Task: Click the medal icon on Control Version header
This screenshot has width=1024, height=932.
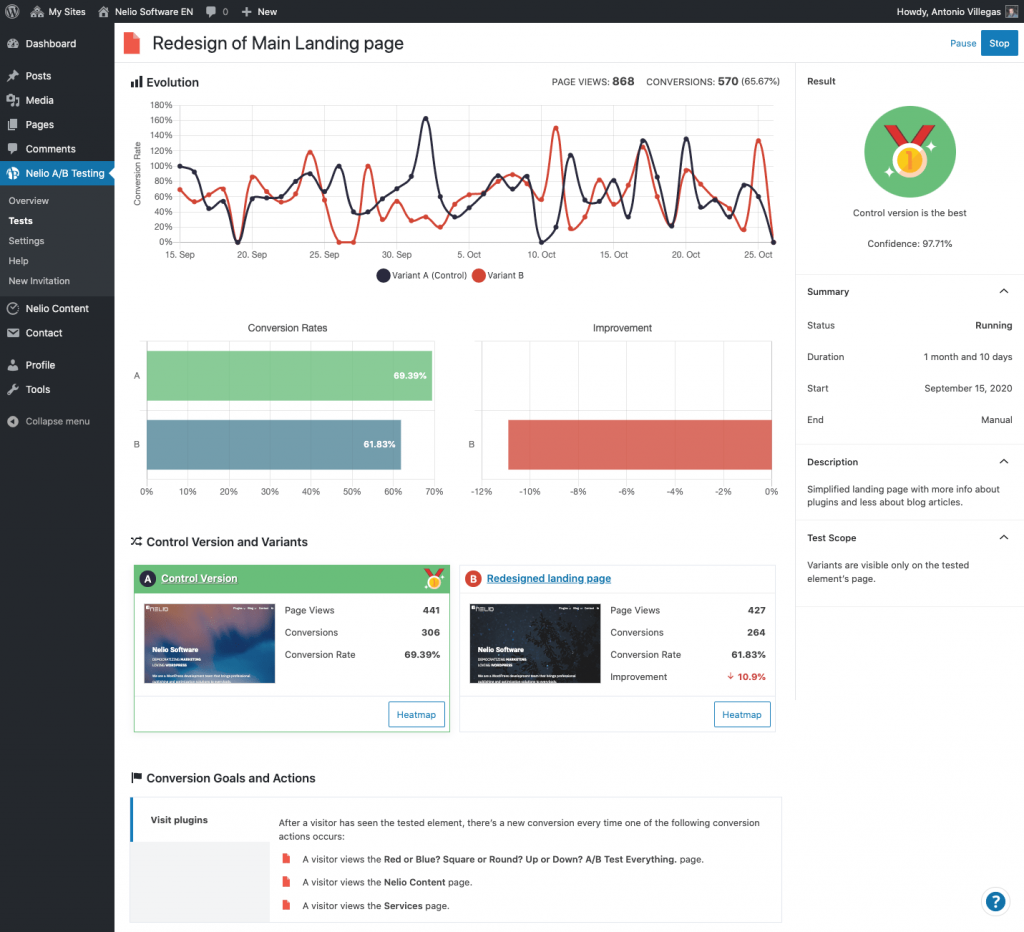Action: [x=434, y=579]
